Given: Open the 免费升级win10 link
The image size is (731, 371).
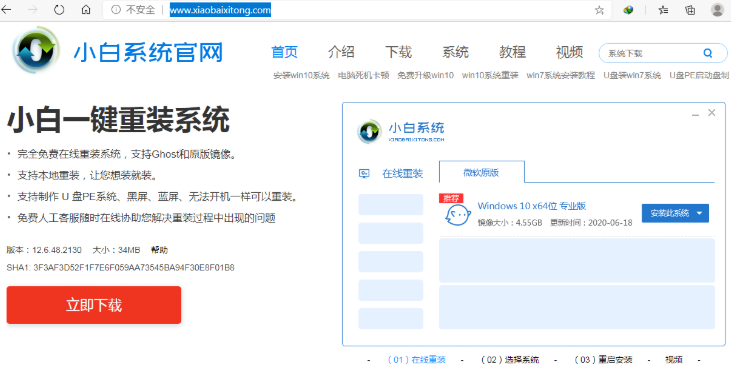Looking at the screenshot, I should [425, 76].
